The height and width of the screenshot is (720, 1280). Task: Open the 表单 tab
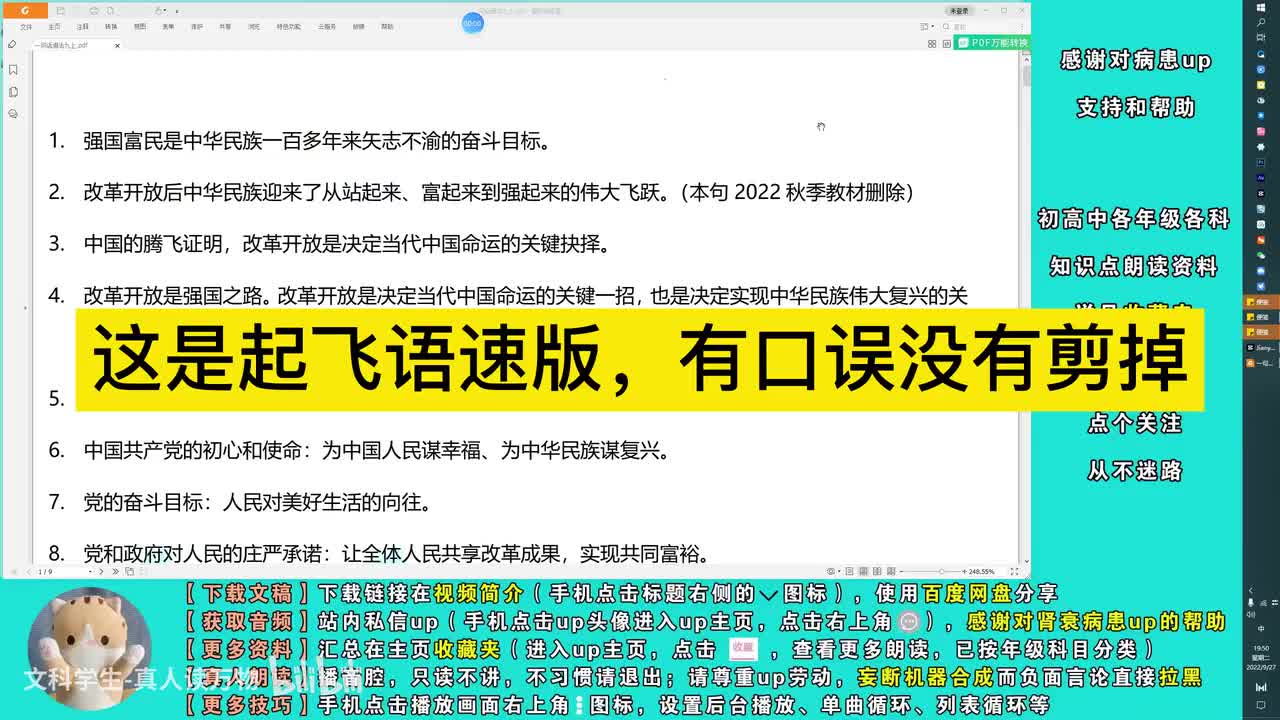tap(168, 27)
